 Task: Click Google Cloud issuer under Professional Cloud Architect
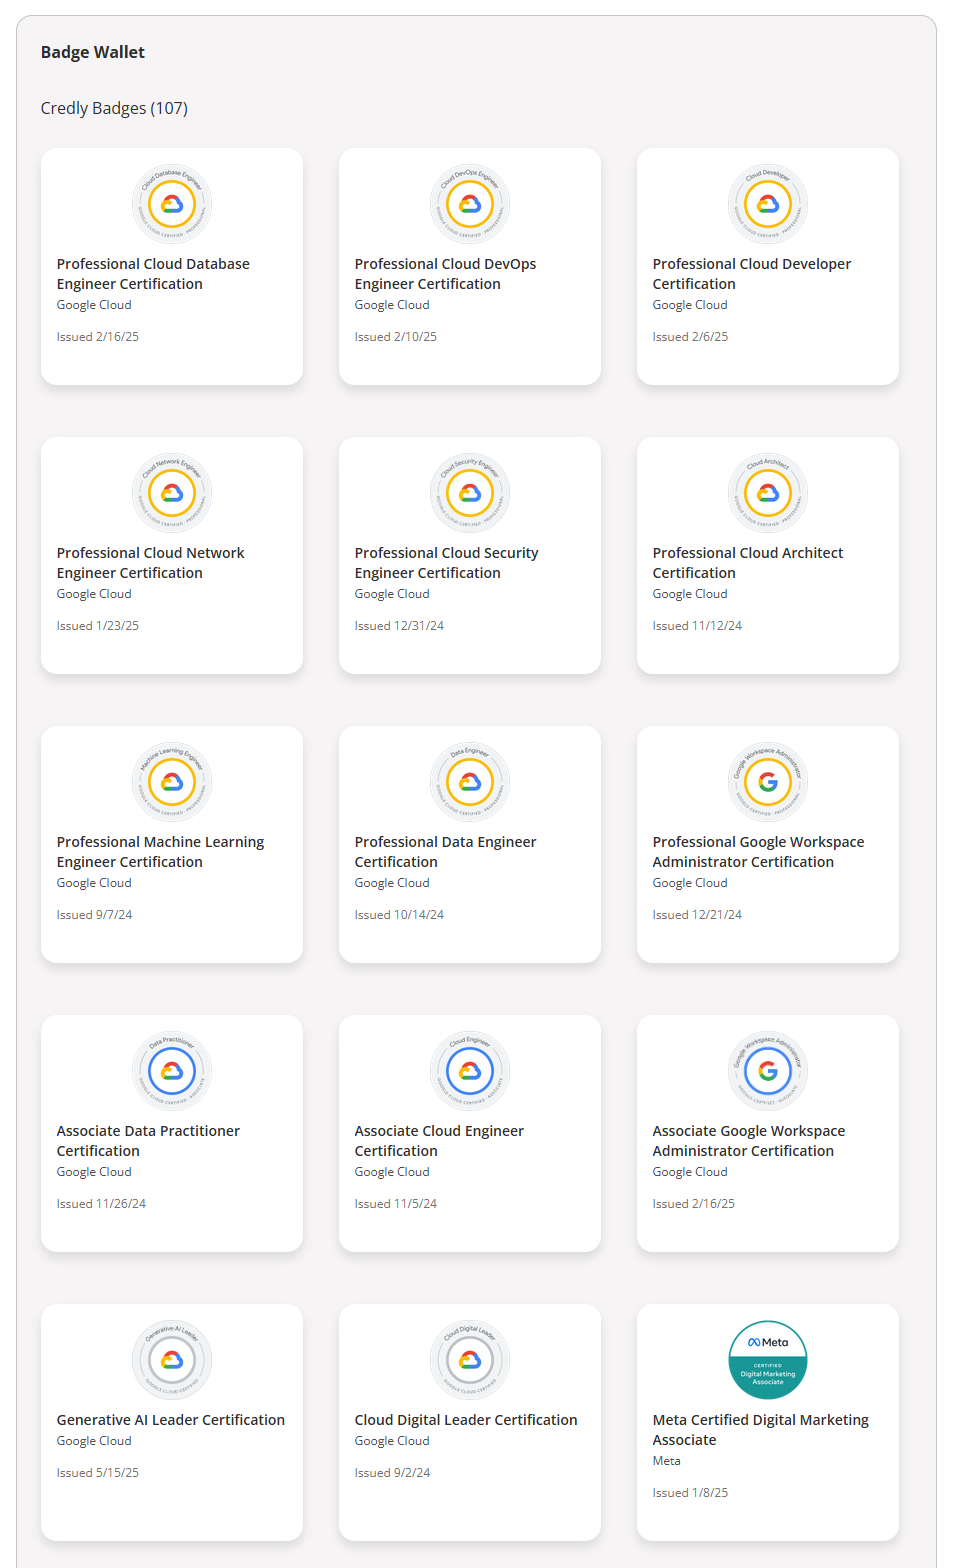point(690,594)
